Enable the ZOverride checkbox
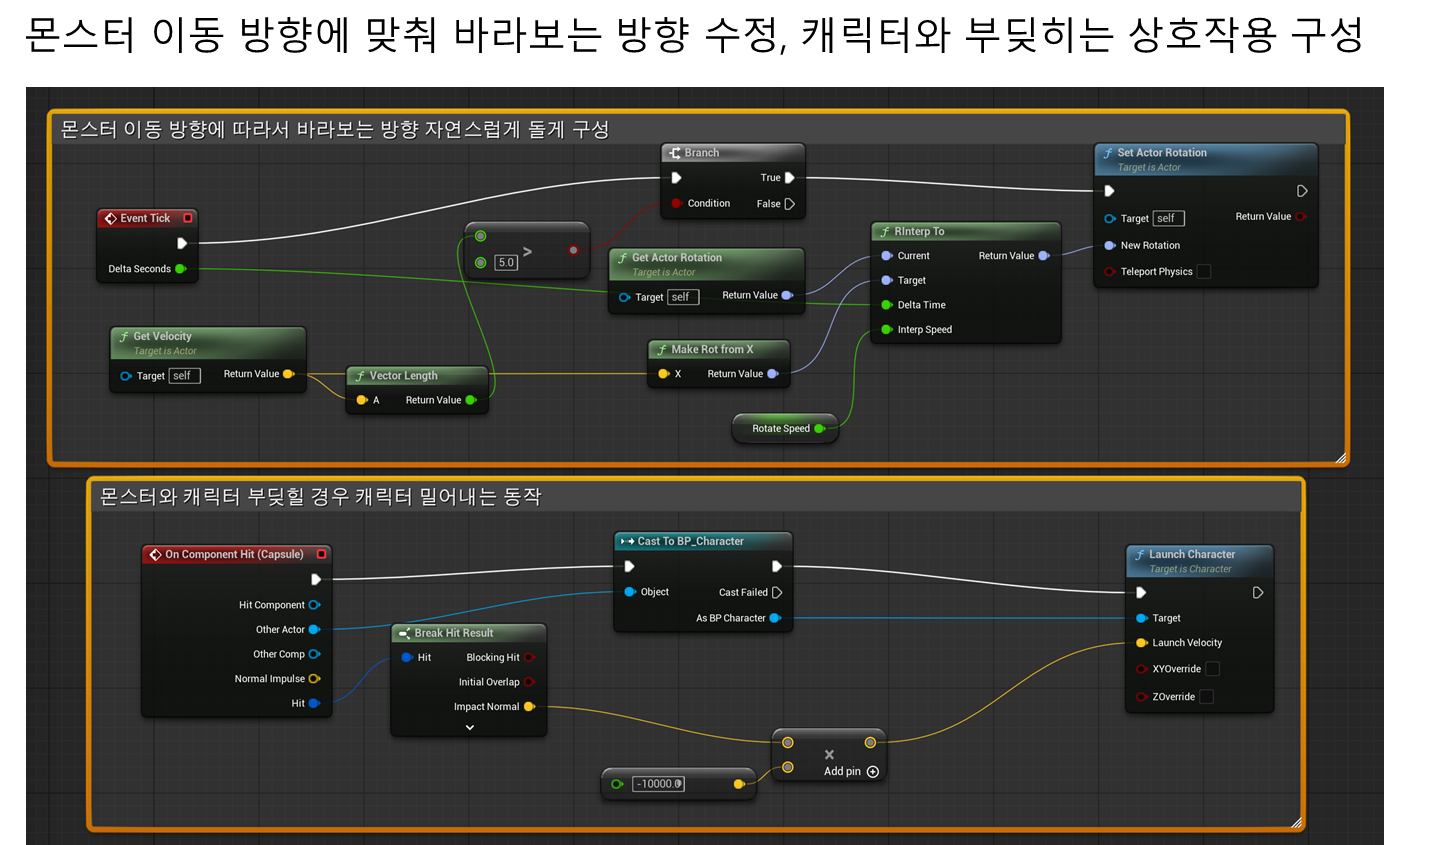 [x=1206, y=697]
